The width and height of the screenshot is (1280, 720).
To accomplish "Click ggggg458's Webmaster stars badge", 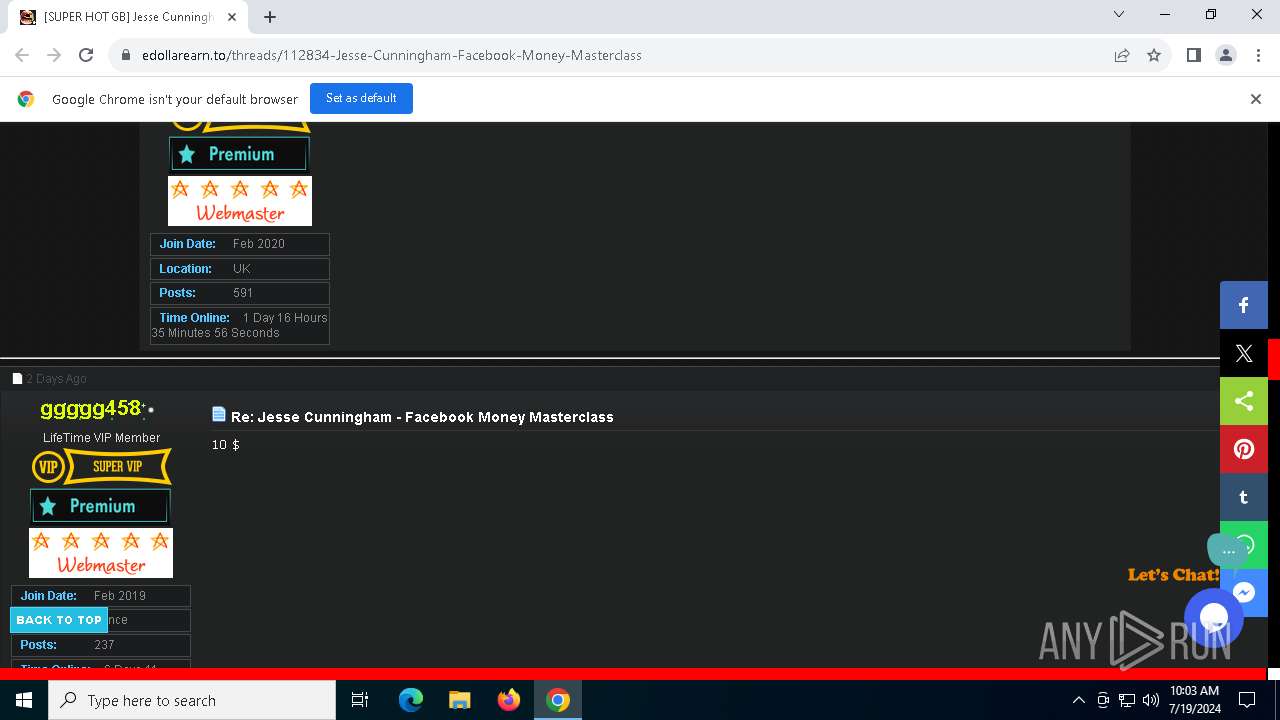I will tap(101, 553).
